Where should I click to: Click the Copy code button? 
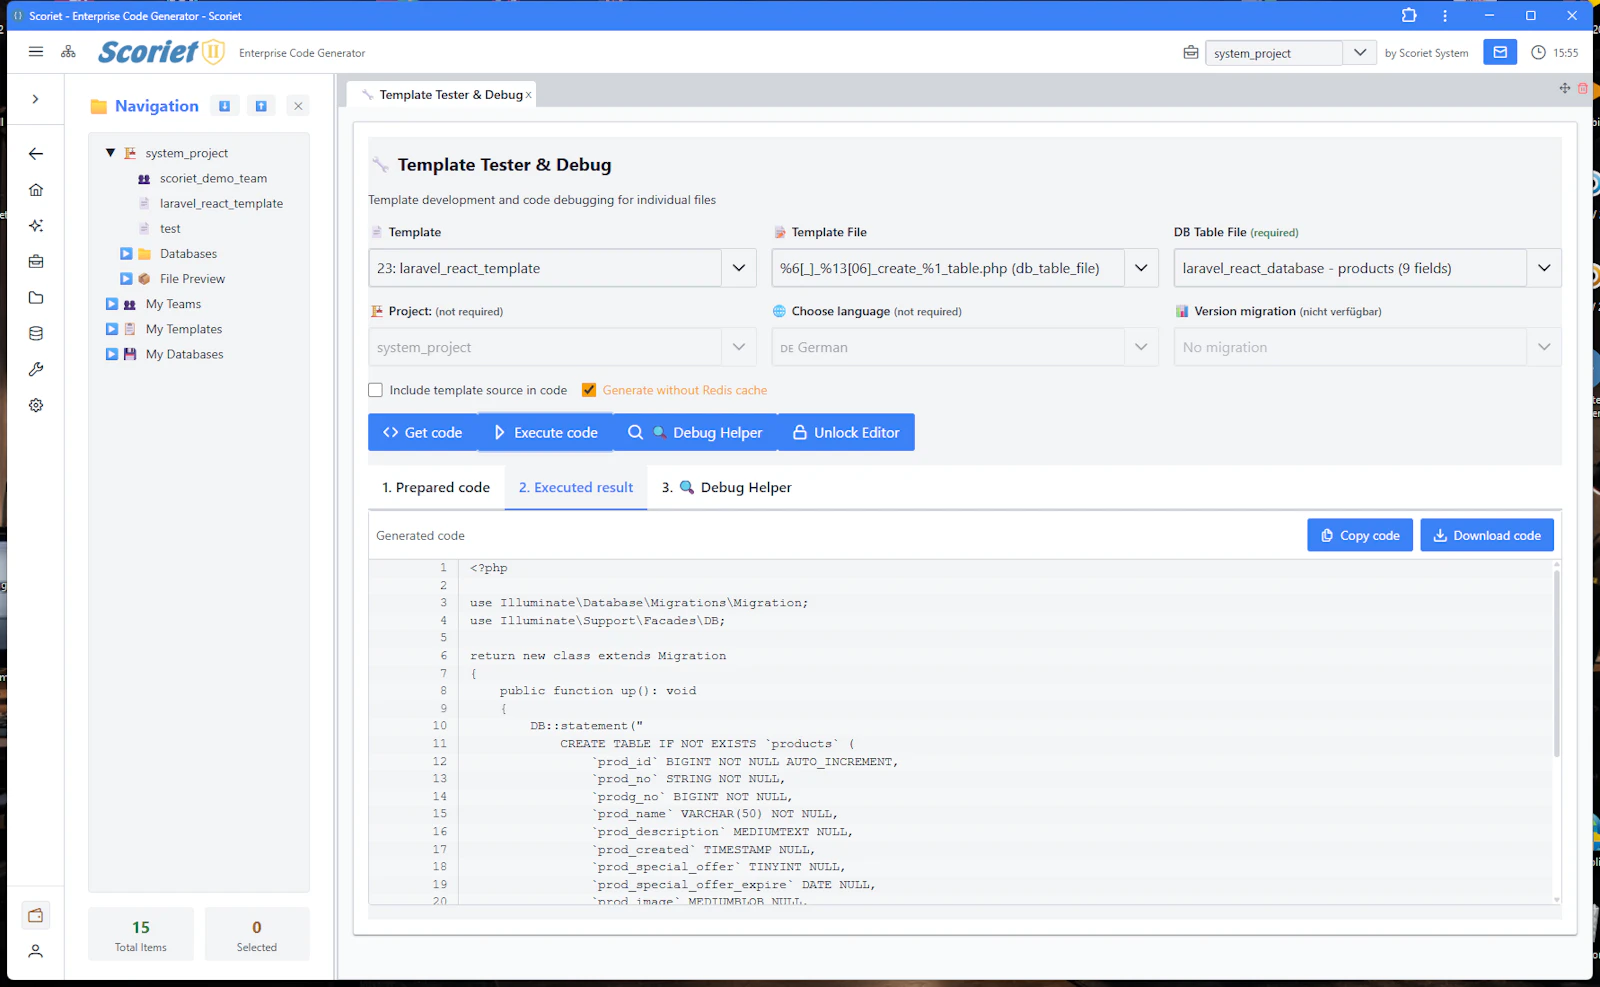pos(1360,535)
